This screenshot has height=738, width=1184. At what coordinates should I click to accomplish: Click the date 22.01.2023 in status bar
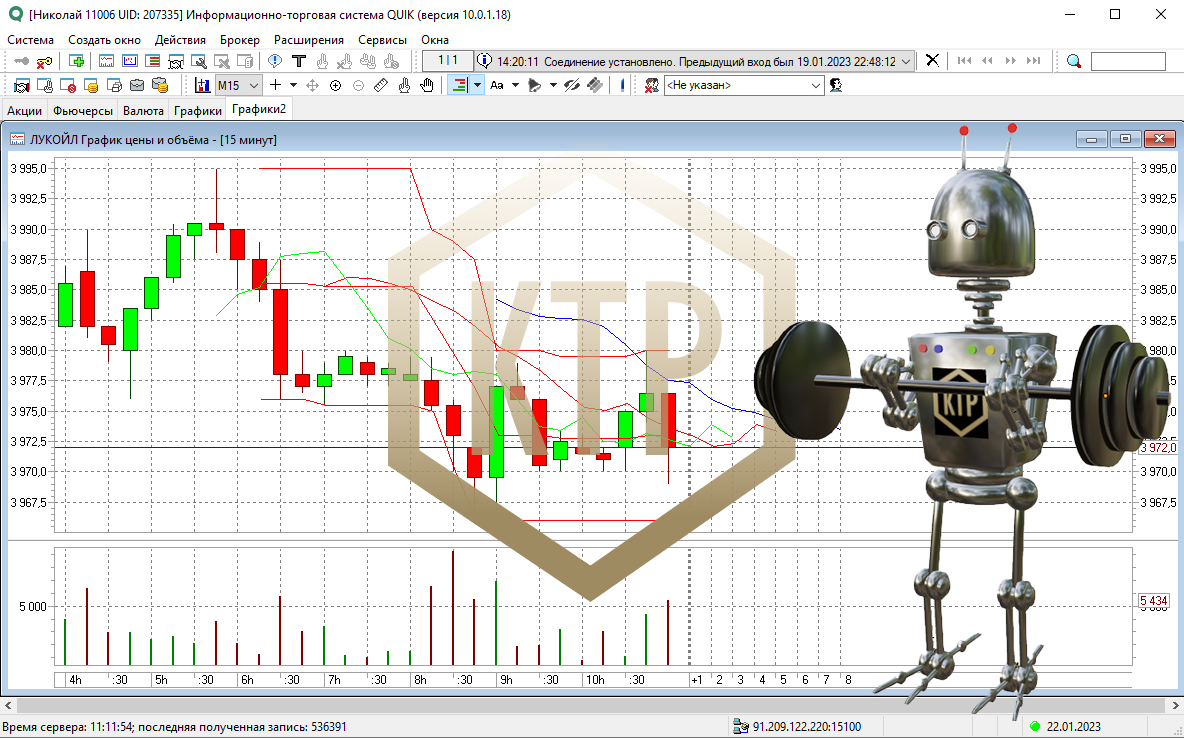[x=1073, y=727]
